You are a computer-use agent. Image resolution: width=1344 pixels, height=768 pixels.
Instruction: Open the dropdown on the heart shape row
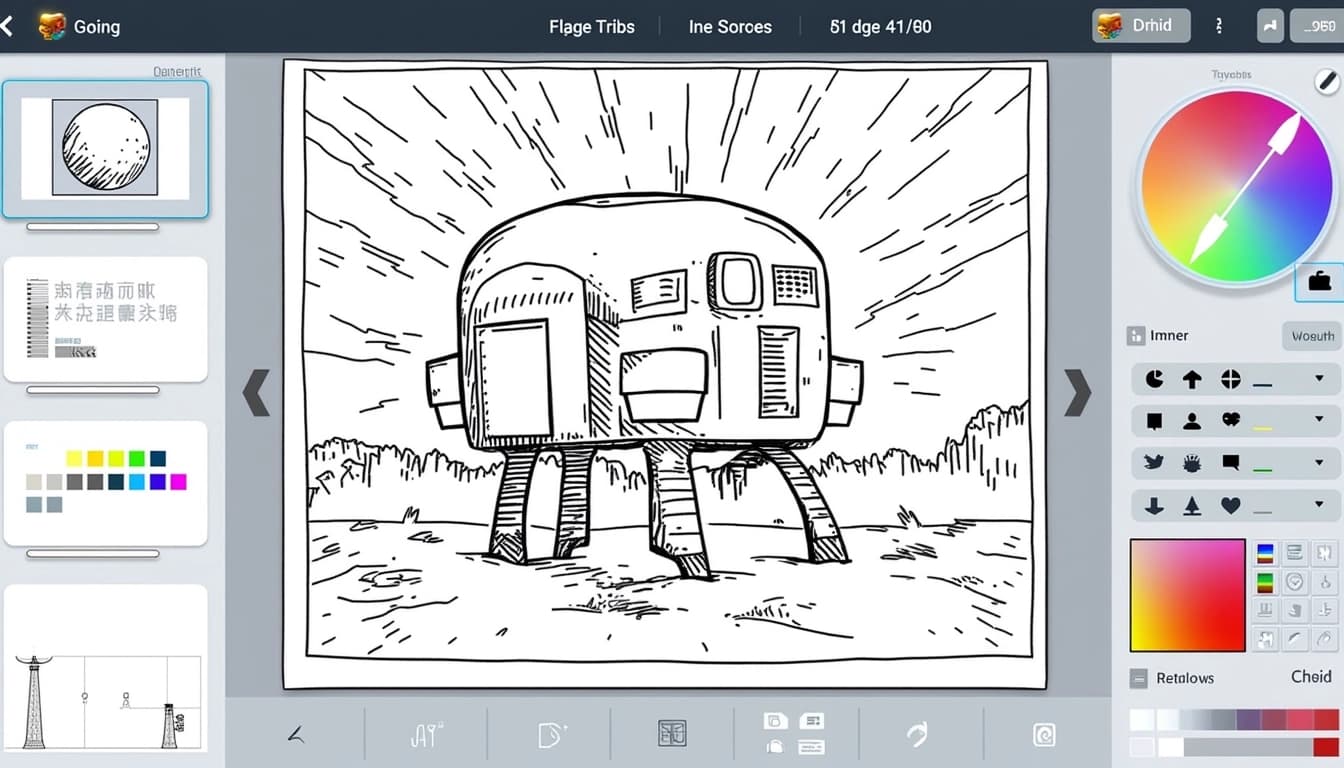click(x=1319, y=505)
